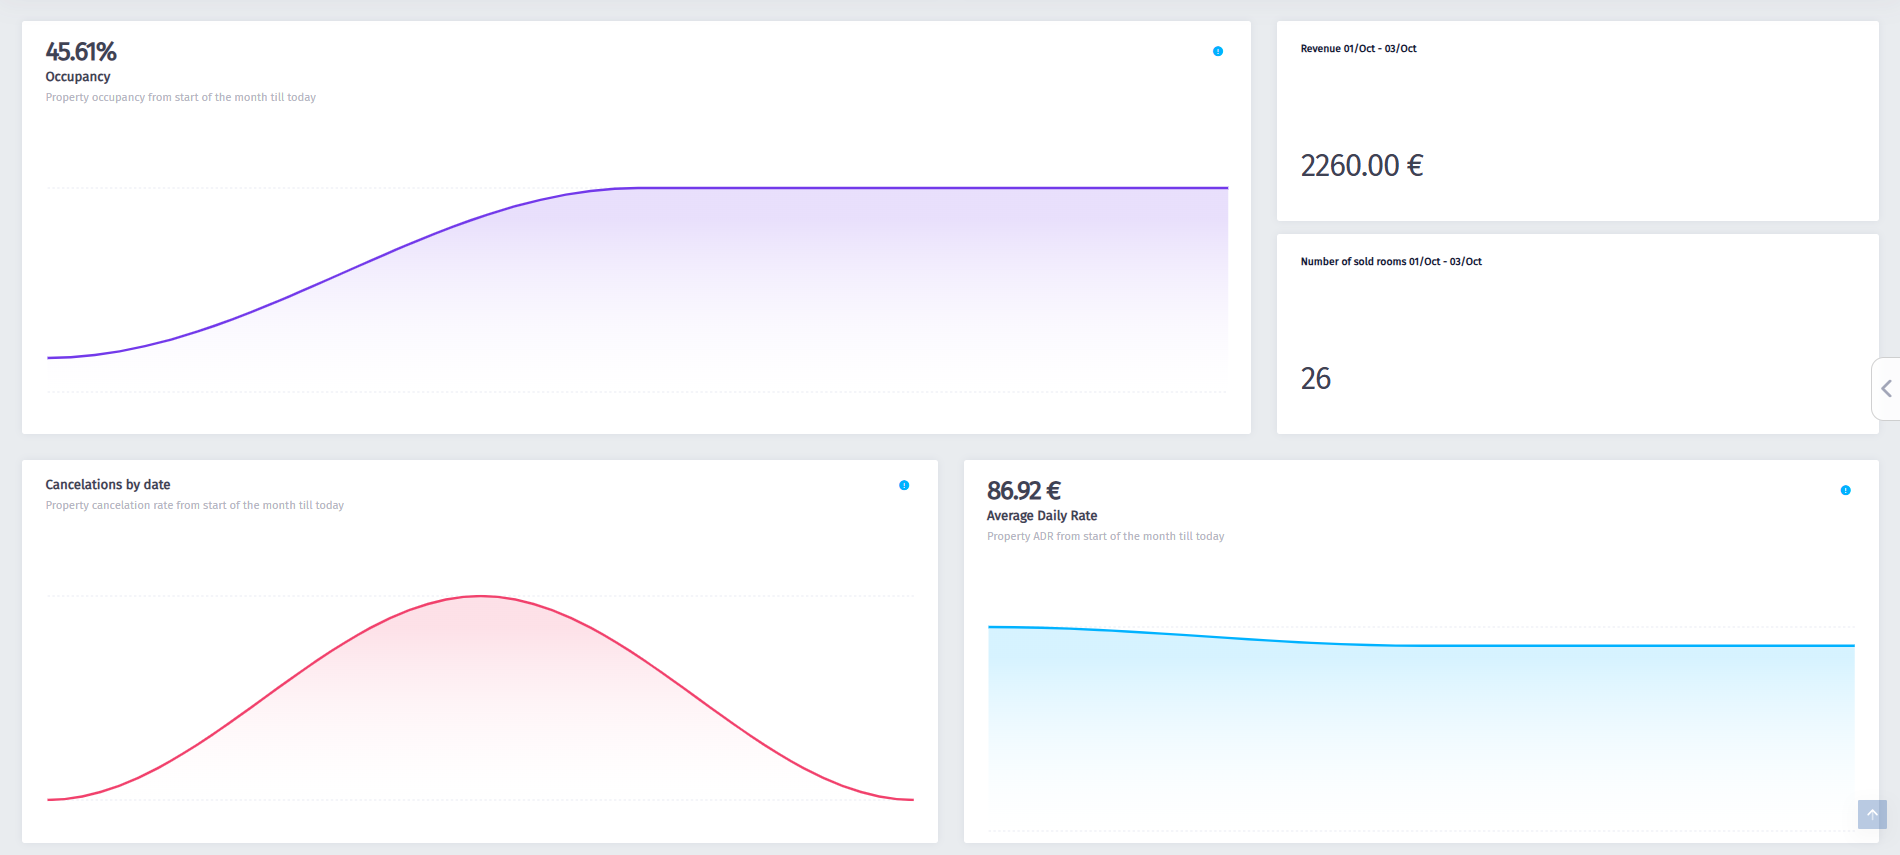Click the Number of sold rooms label
The width and height of the screenshot is (1900, 855).
pyautogui.click(x=1390, y=262)
